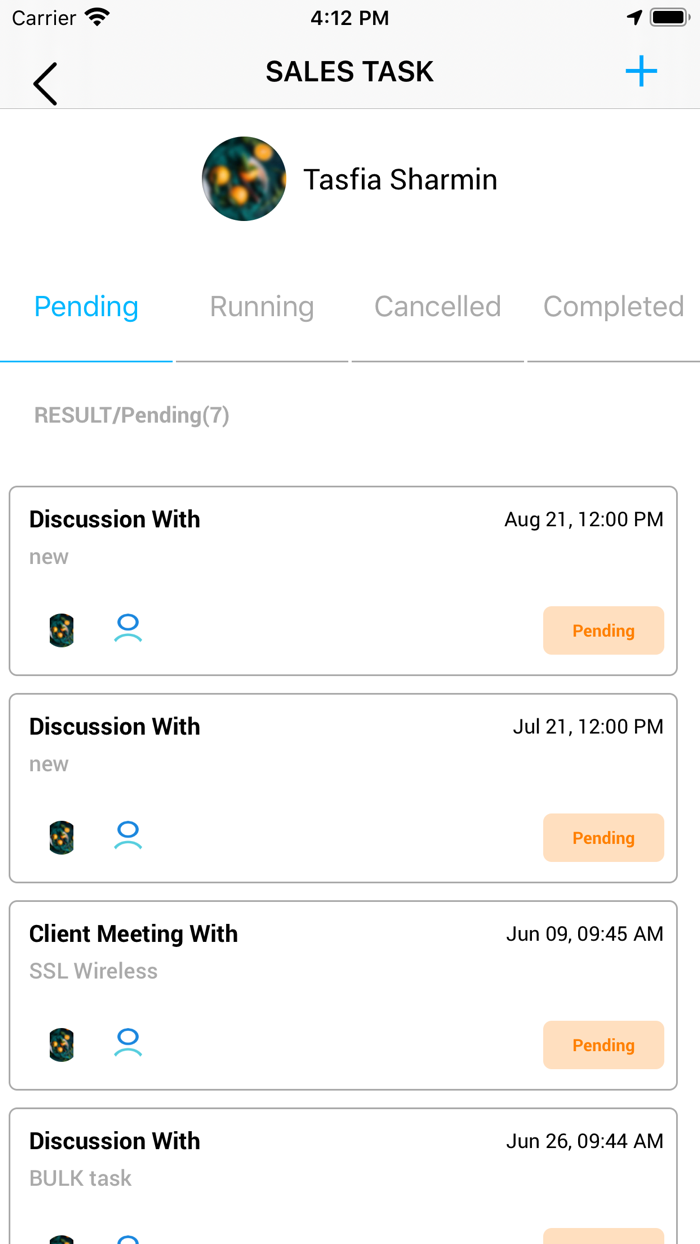Tap the plus icon to add task
This screenshot has height=1244, width=700.
pos(641,71)
